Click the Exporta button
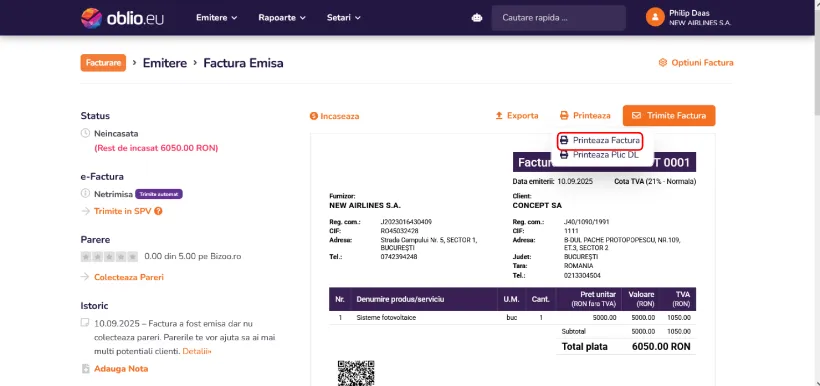This screenshot has height=386, width=820. [517, 116]
